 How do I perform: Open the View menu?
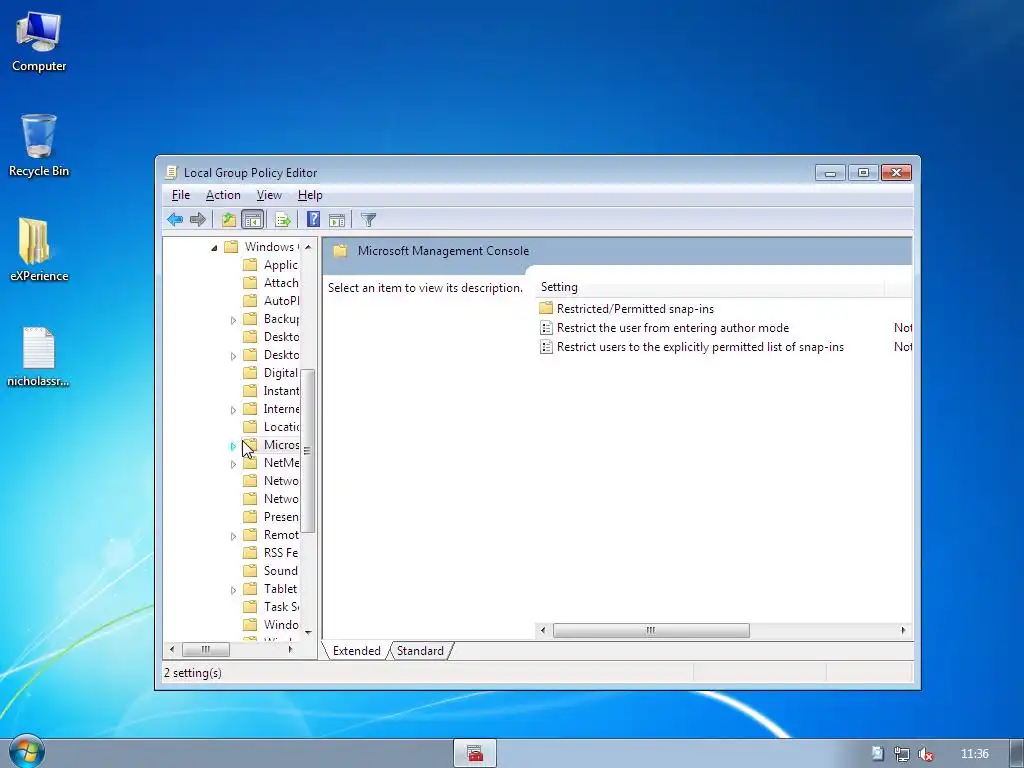tap(269, 195)
